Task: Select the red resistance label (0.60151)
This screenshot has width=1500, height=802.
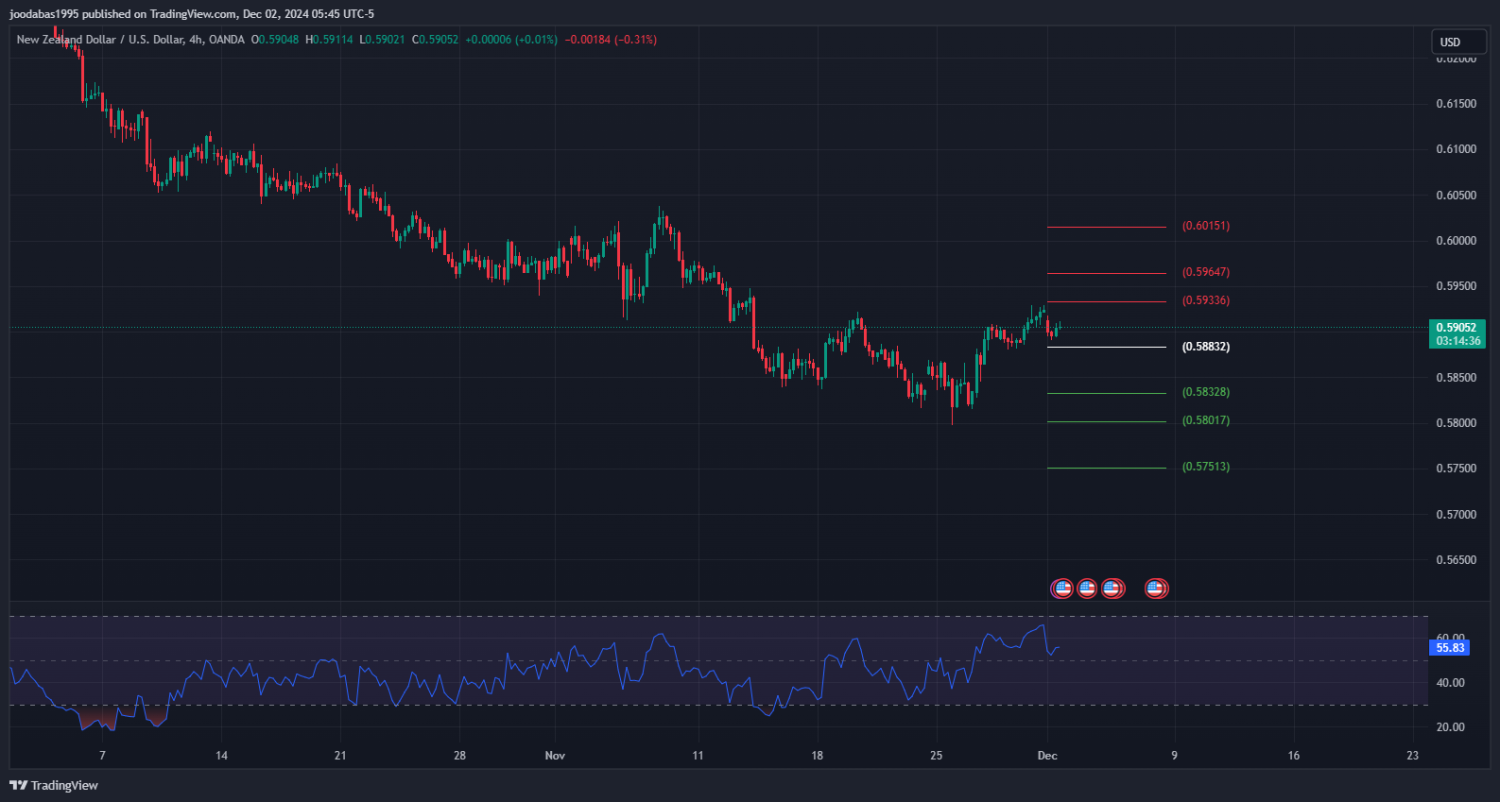Action: coord(1205,226)
